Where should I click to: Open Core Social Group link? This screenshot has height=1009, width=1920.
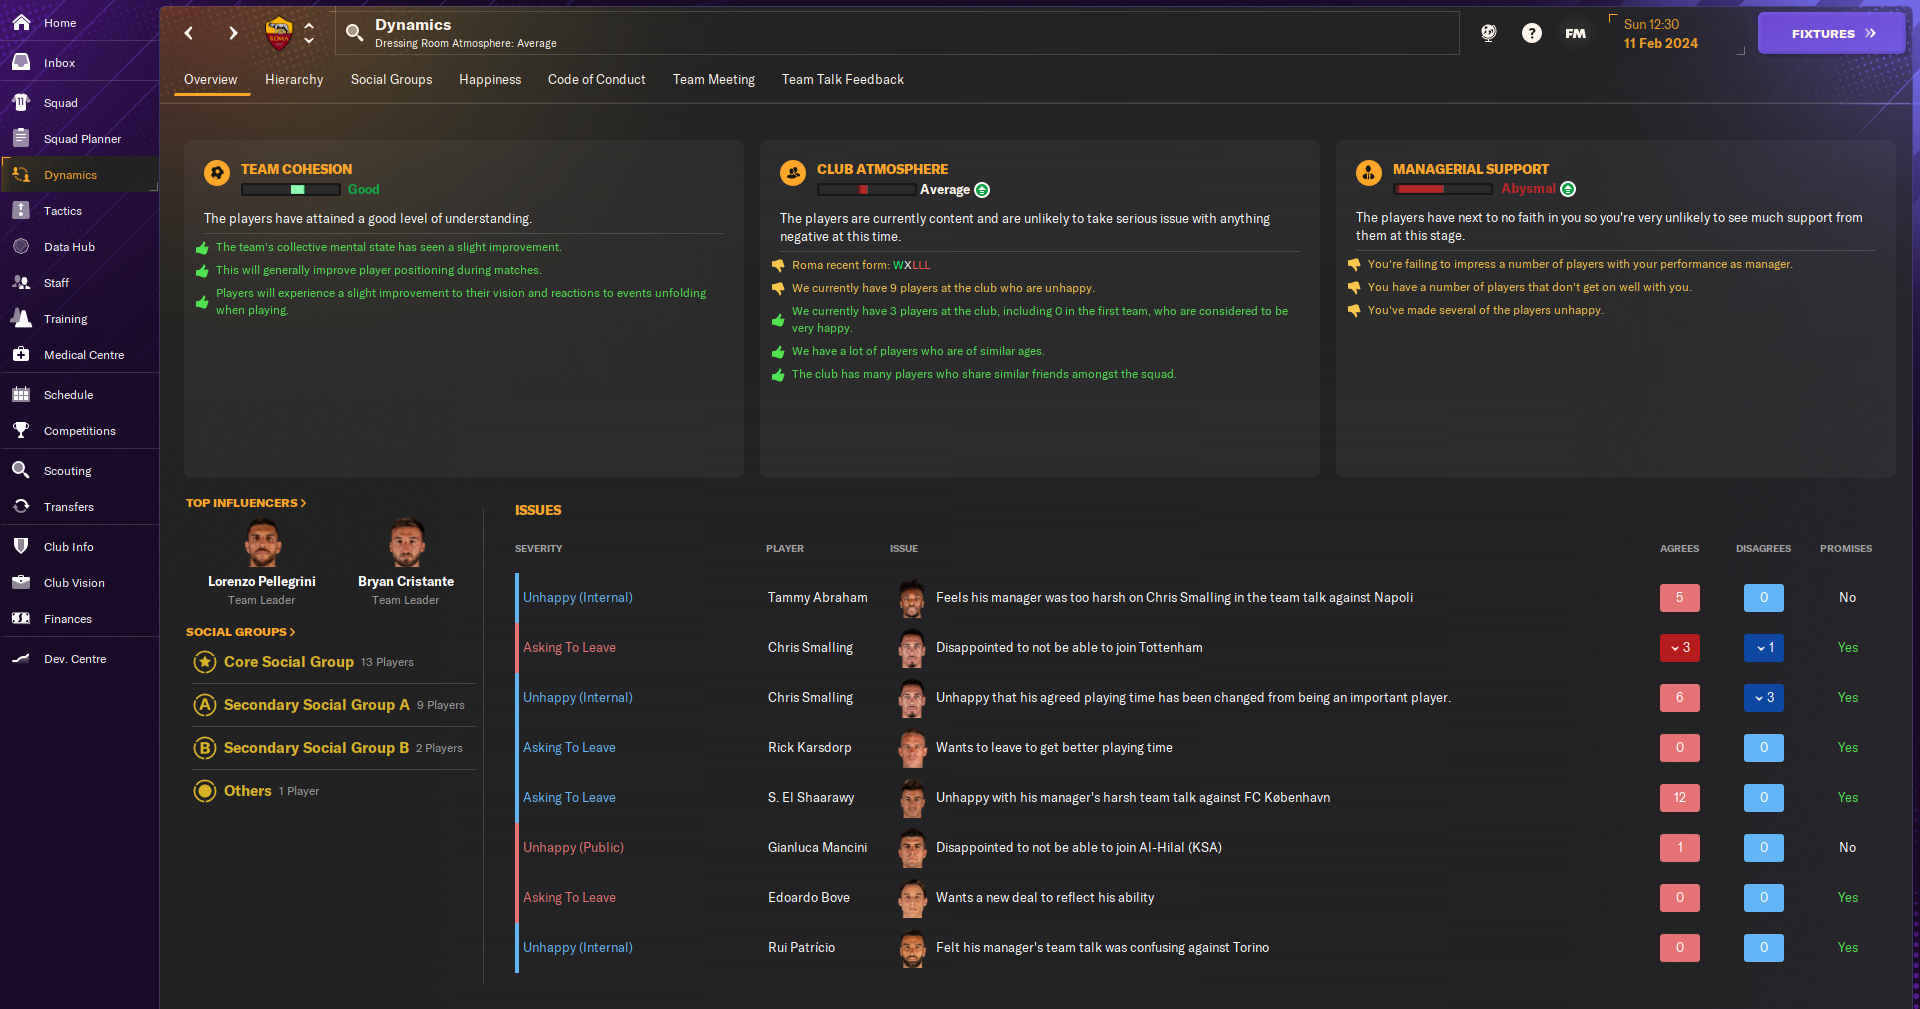tap(288, 662)
